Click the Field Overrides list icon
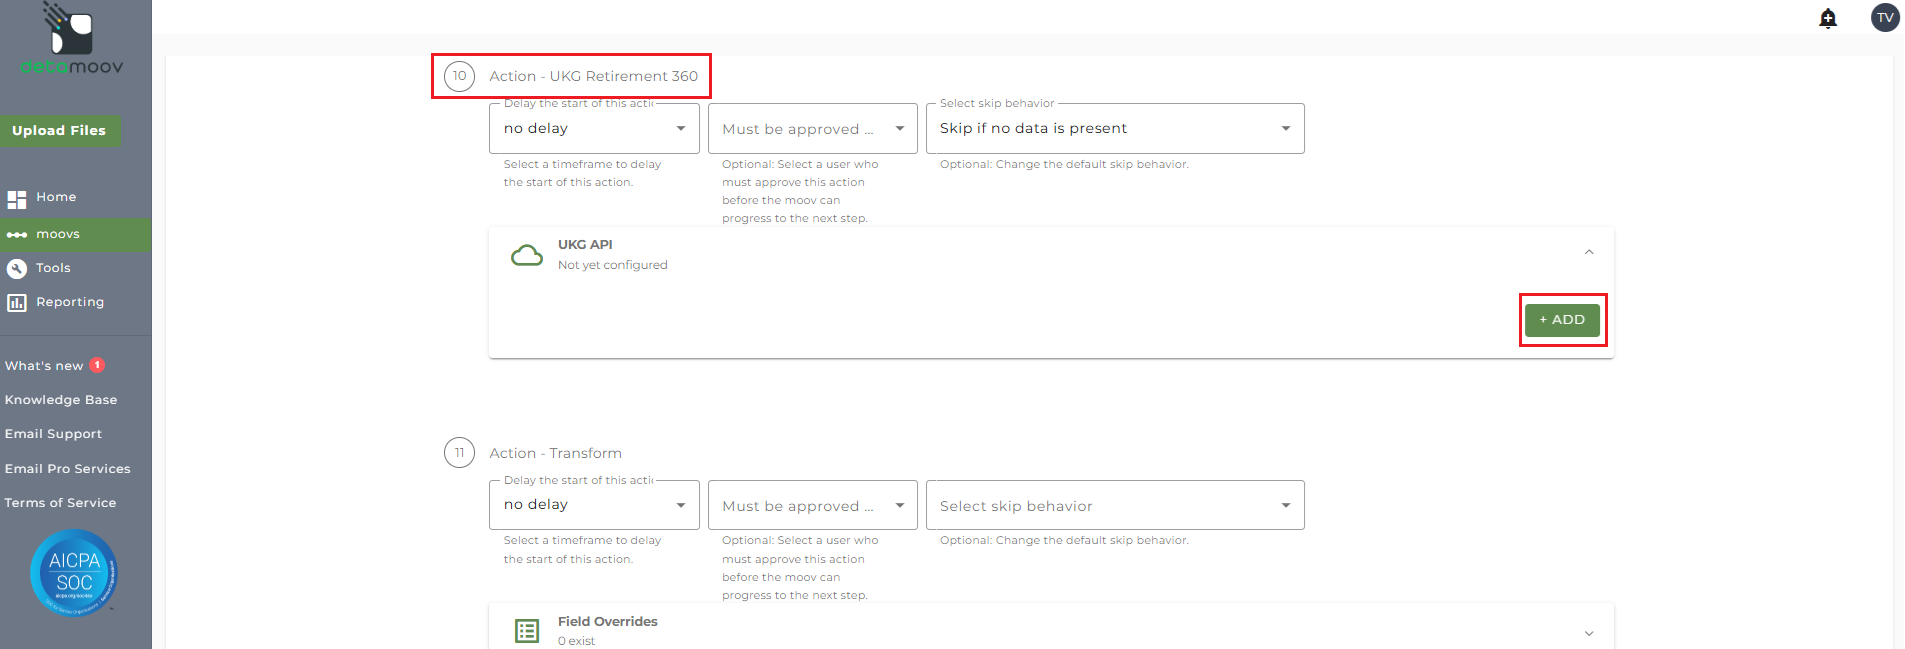This screenshot has height=649, width=1905. (x=527, y=630)
